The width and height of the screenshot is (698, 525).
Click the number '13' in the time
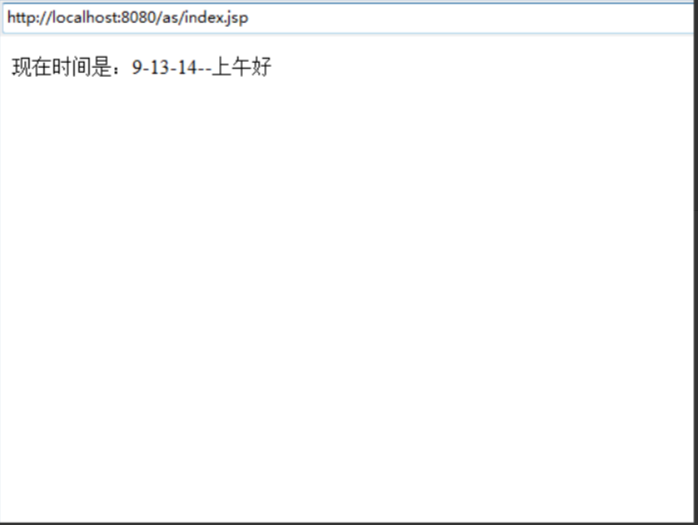tap(159, 68)
